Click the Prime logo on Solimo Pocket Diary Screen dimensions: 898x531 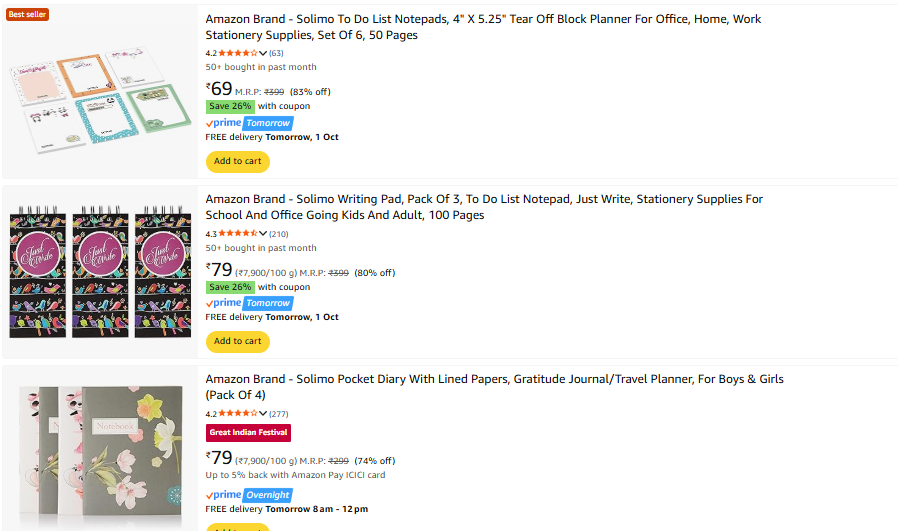(224, 495)
